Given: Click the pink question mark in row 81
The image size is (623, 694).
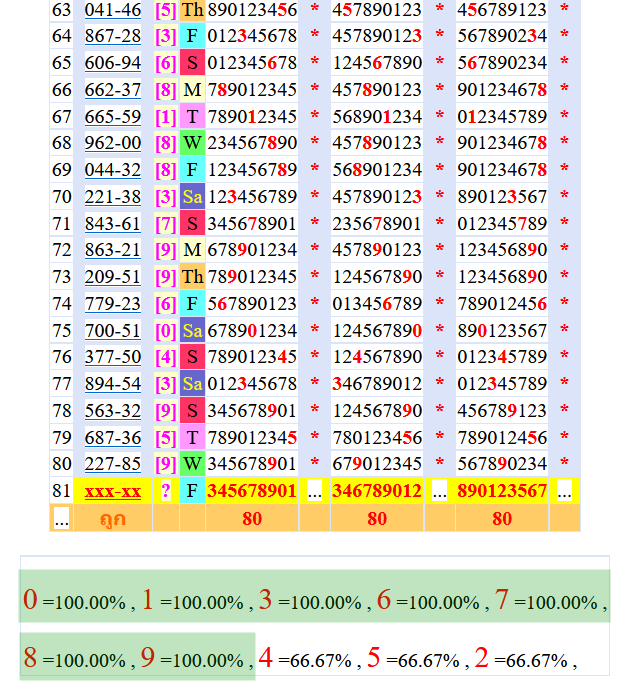Looking at the screenshot, I should coord(165,491).
